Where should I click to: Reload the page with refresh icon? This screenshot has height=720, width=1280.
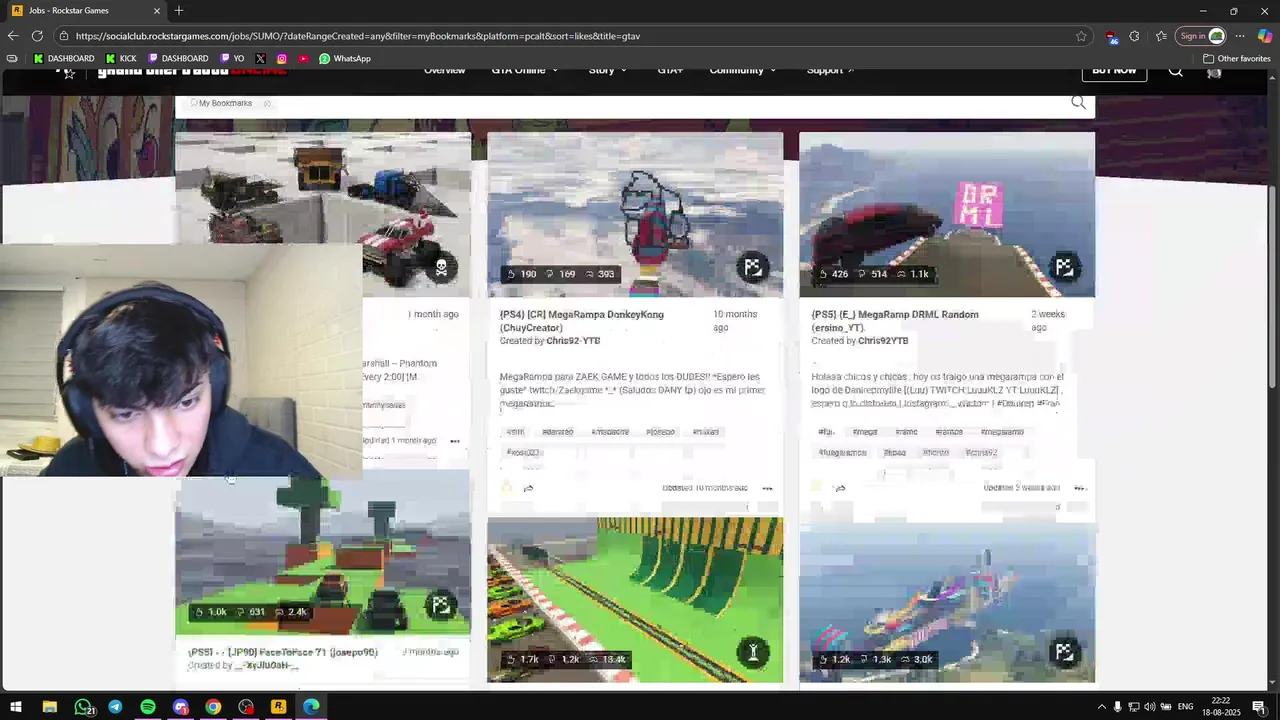37,36
